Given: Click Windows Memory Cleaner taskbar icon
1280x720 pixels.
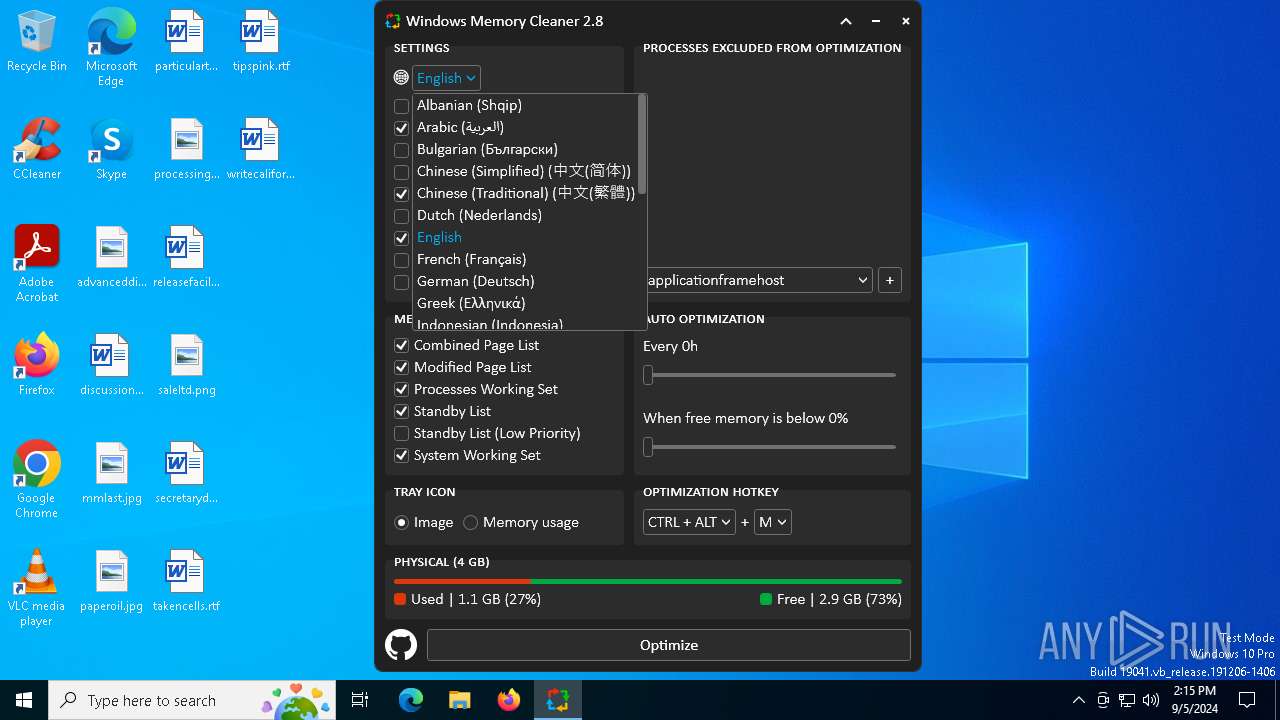Looking at the screenshot, I should coord(558,700).
